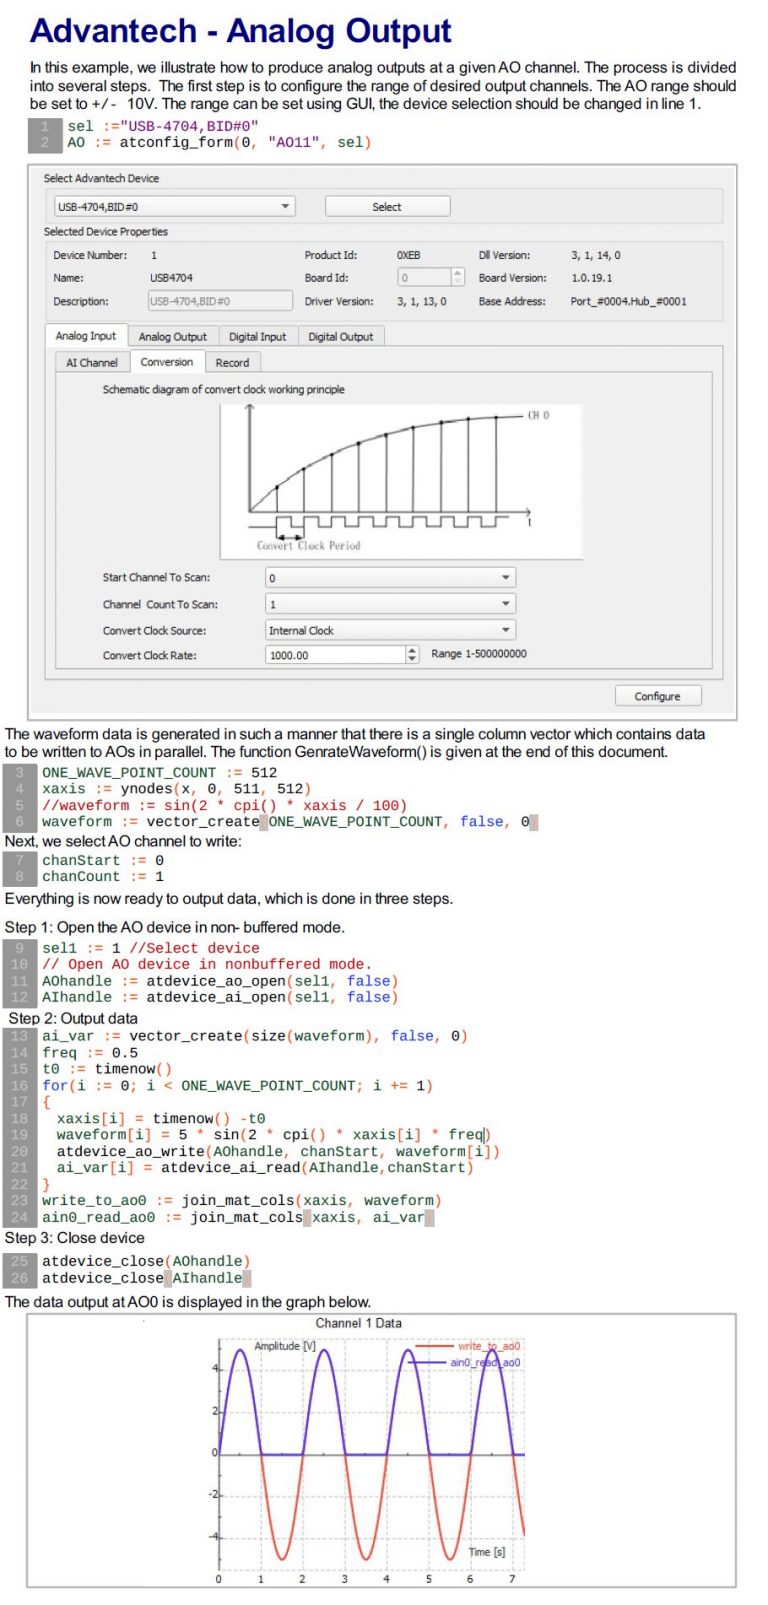Go to the Digital Input tab
Image resolution: width=768 pixels, height=1605 pixels.
coord(257,337)
